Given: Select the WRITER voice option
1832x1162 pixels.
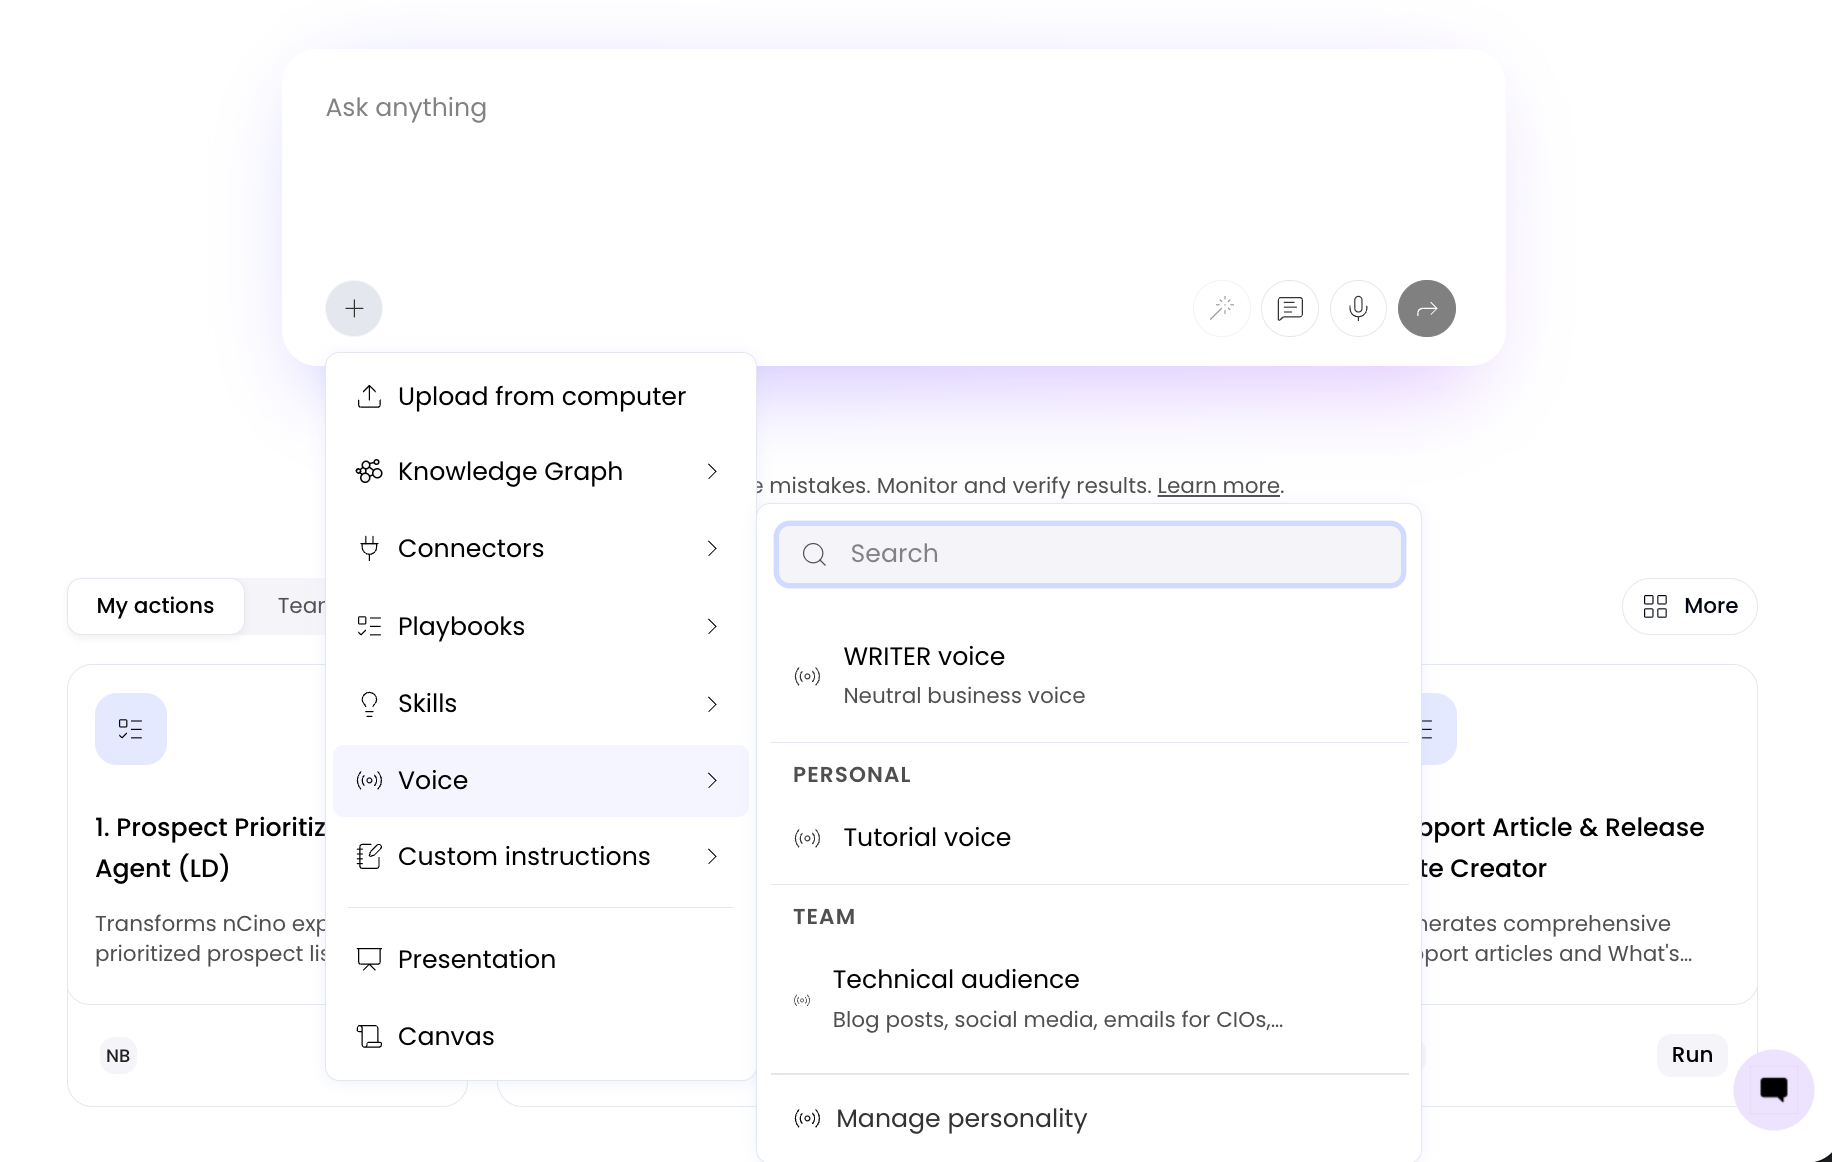Looking at the screenshot, I should [1090, 676].
